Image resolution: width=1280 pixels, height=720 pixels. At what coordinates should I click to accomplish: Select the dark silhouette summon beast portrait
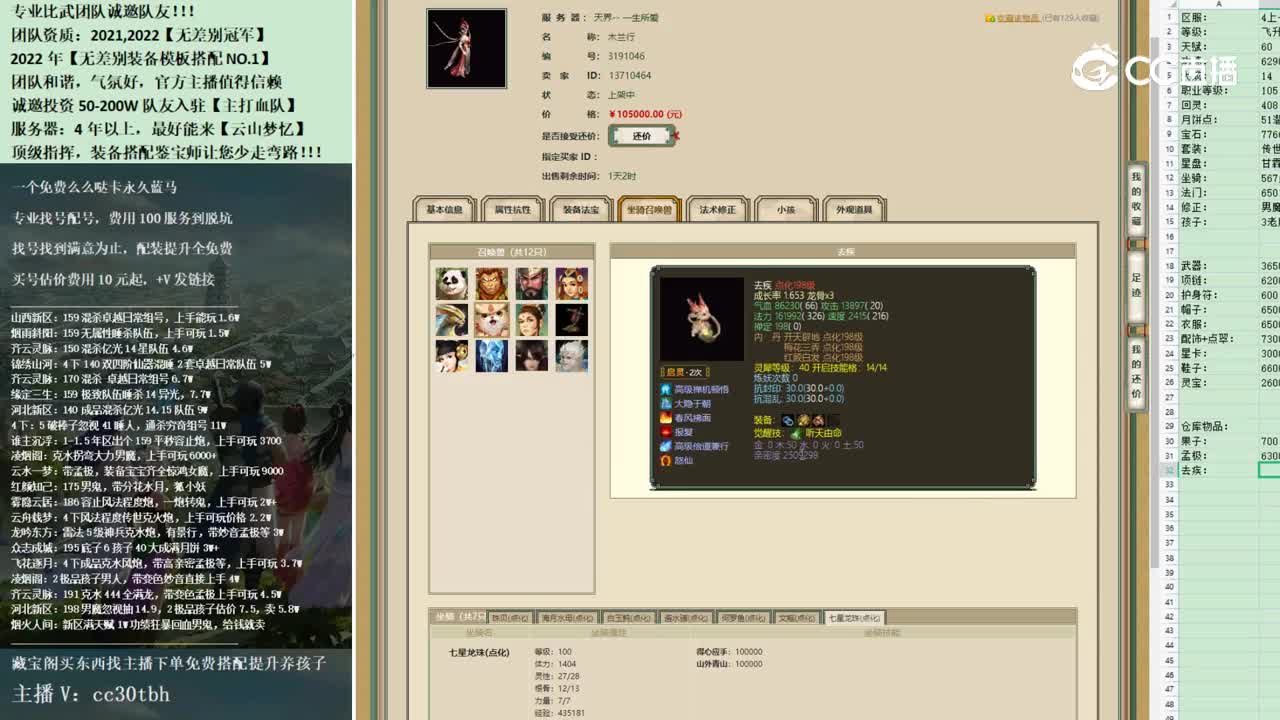pos(572,320)
